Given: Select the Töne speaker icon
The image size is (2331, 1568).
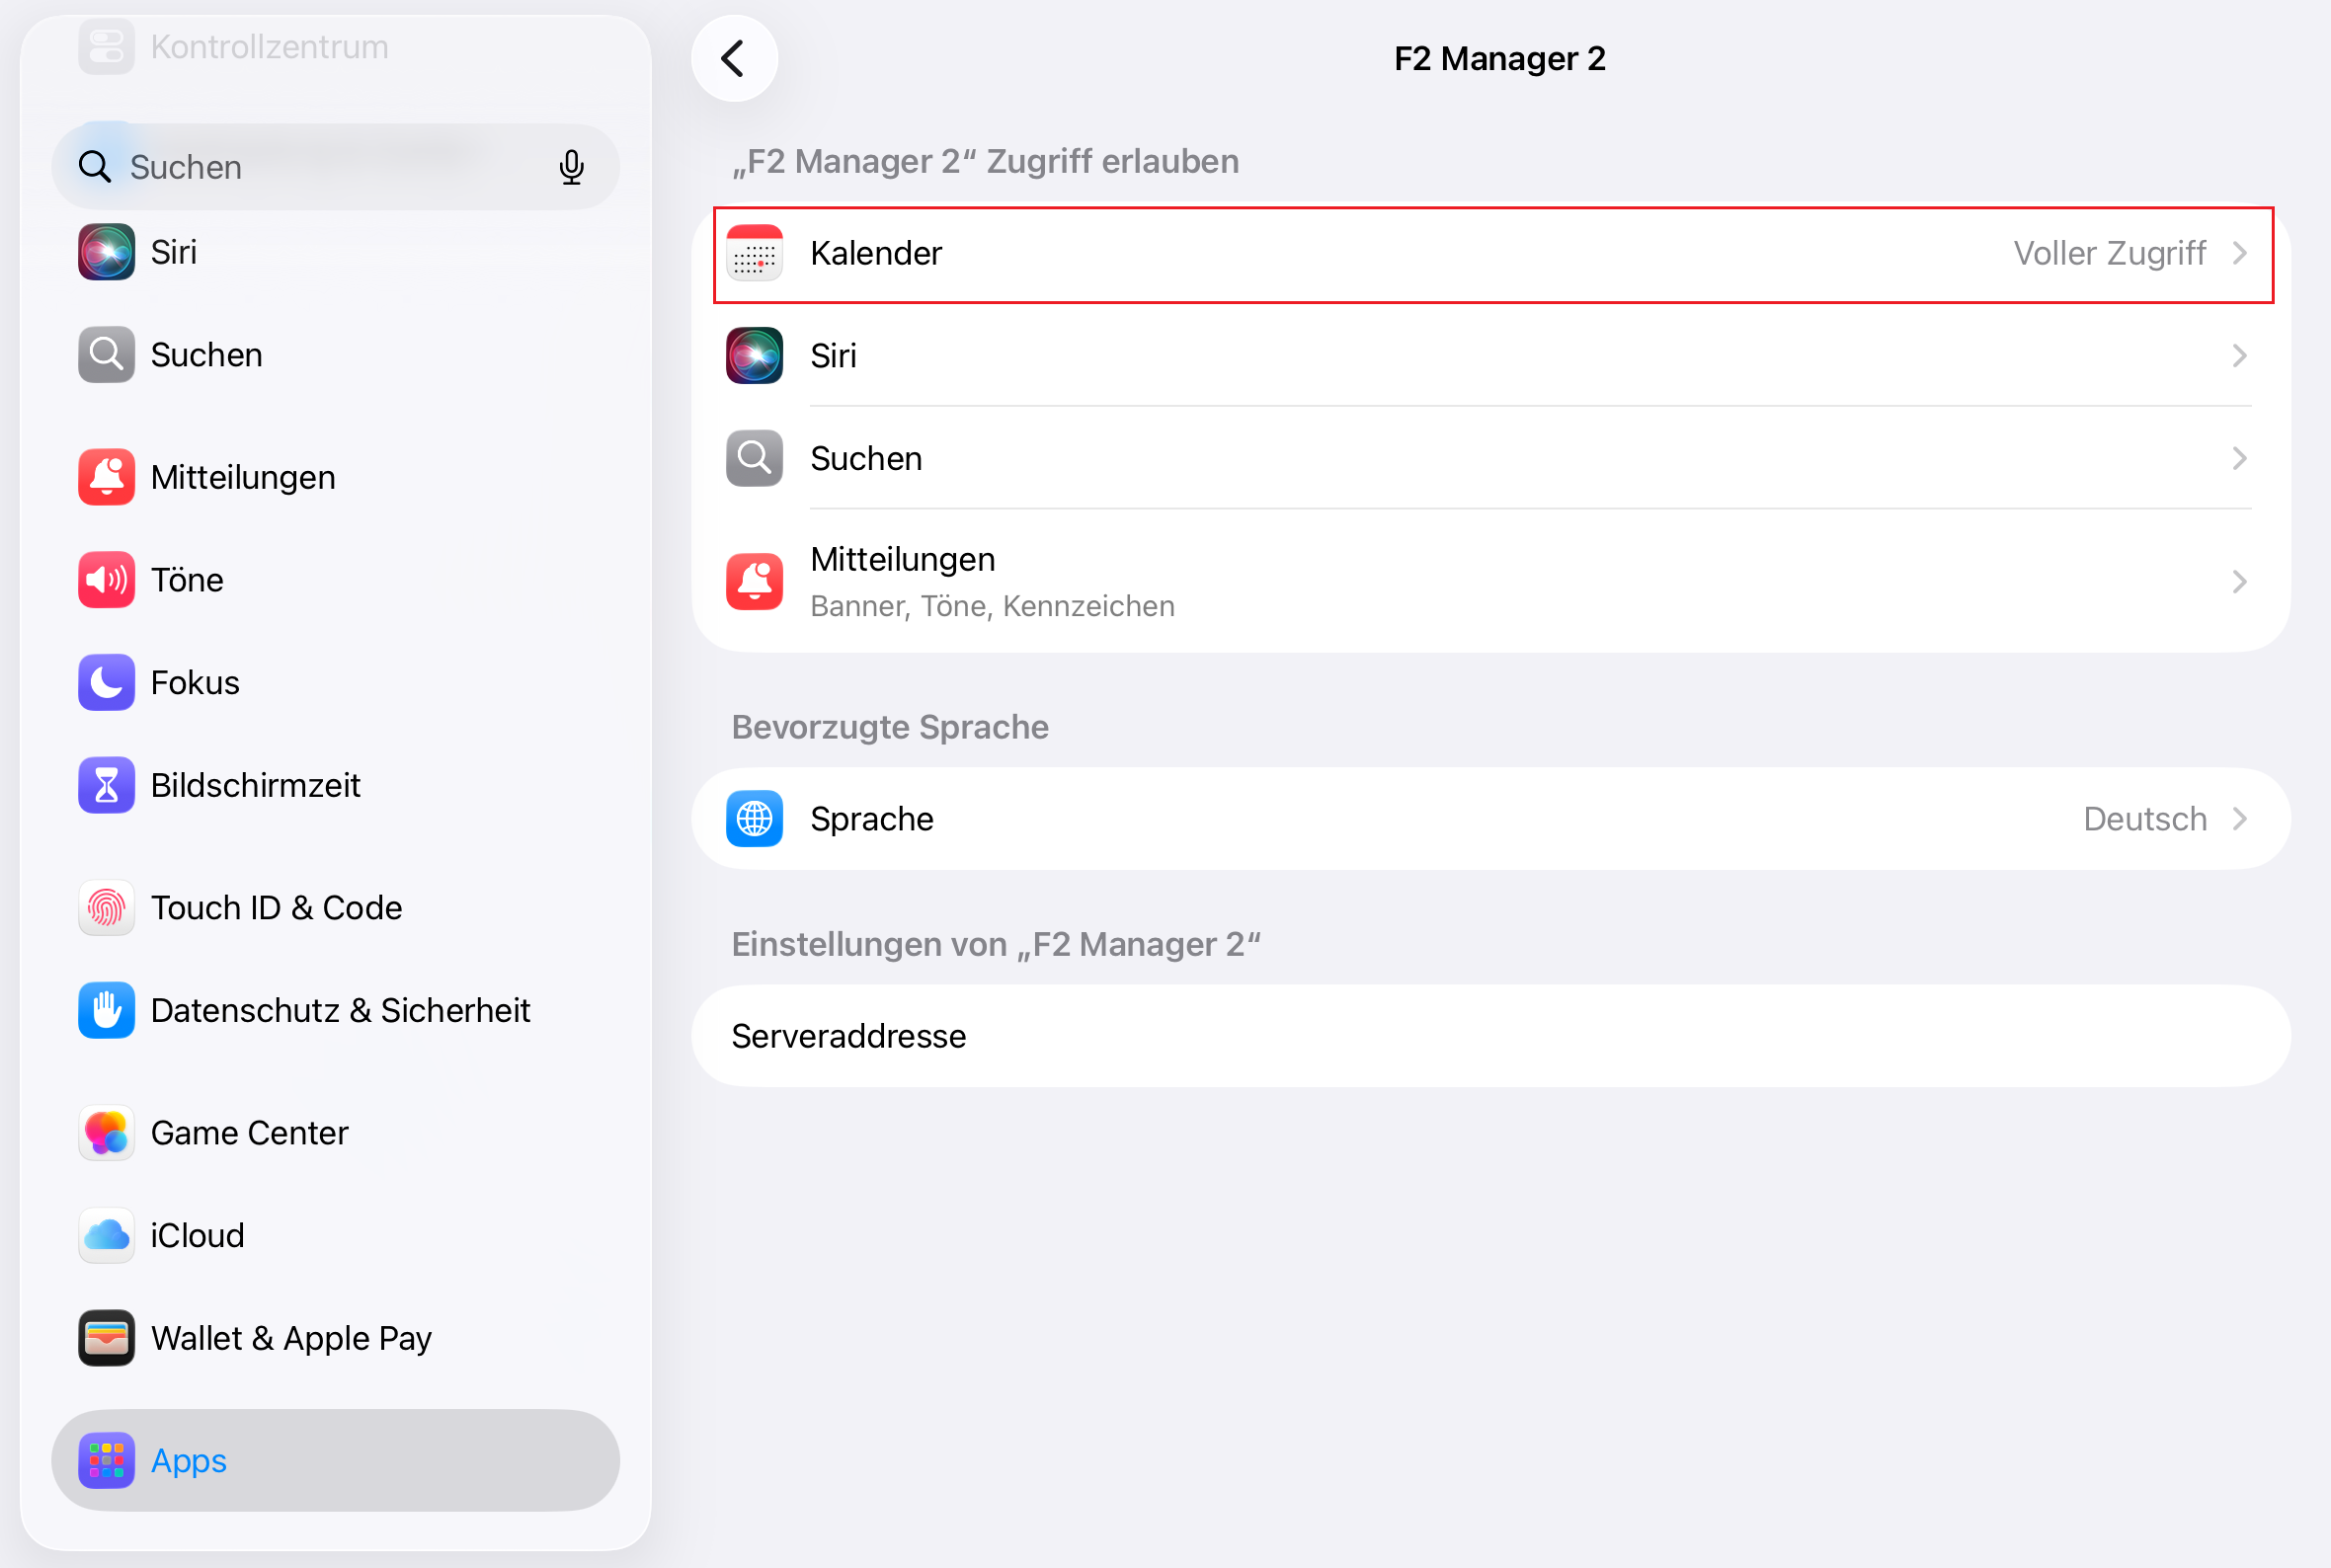Looking at the screenshot, I should (105, 580).
